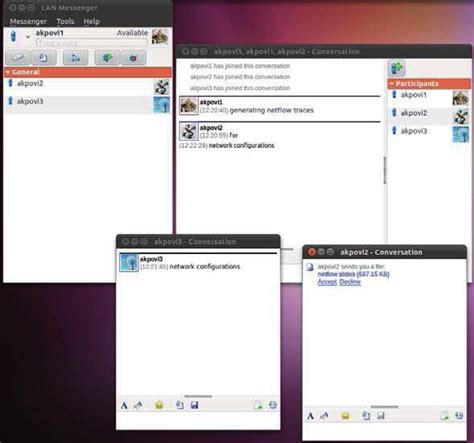
Task: Click the public chat button in LAN Messenger toolbar
Action: coord(133,58)
